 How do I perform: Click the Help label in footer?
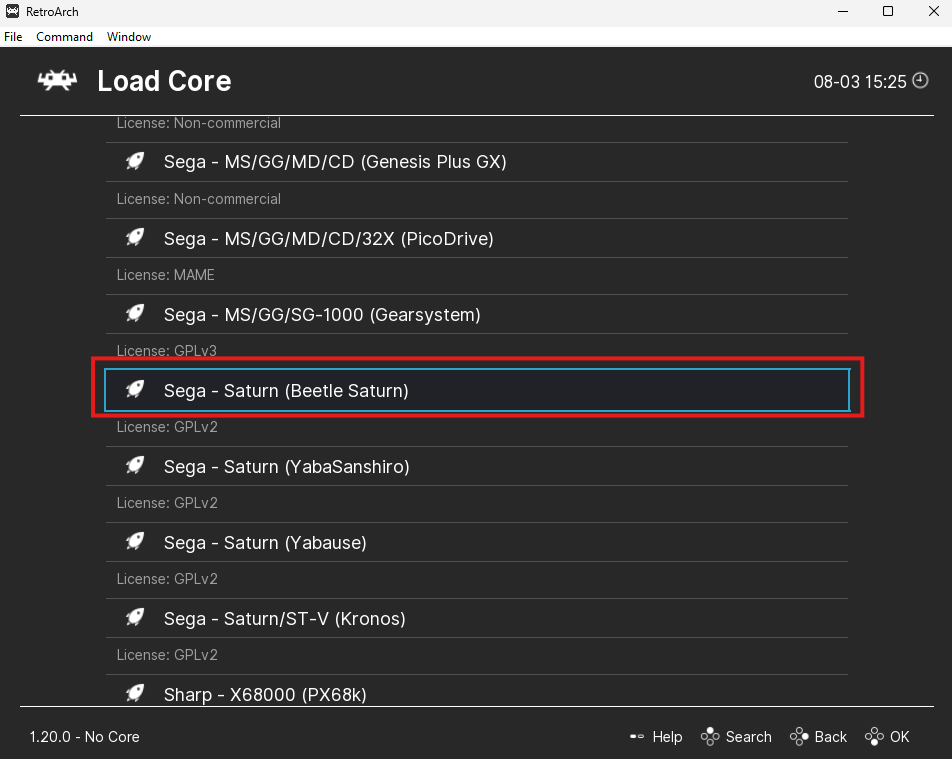[x=667, y=737]
